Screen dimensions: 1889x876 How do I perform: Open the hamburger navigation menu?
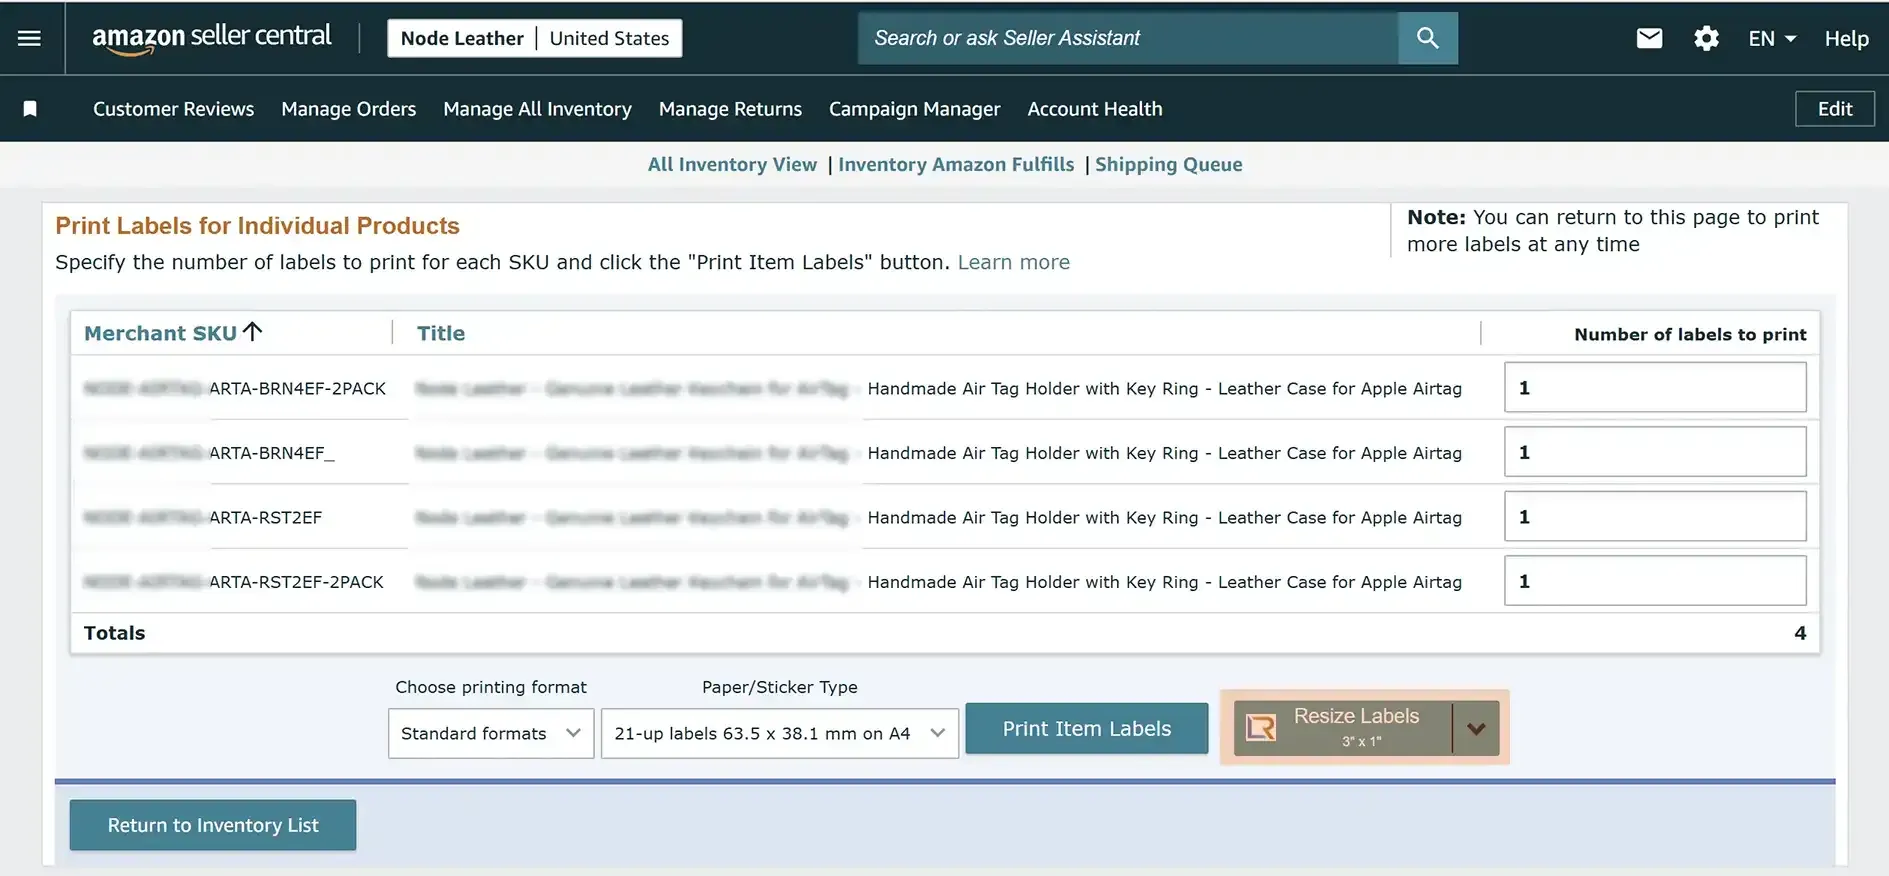[x=30, y=38]
